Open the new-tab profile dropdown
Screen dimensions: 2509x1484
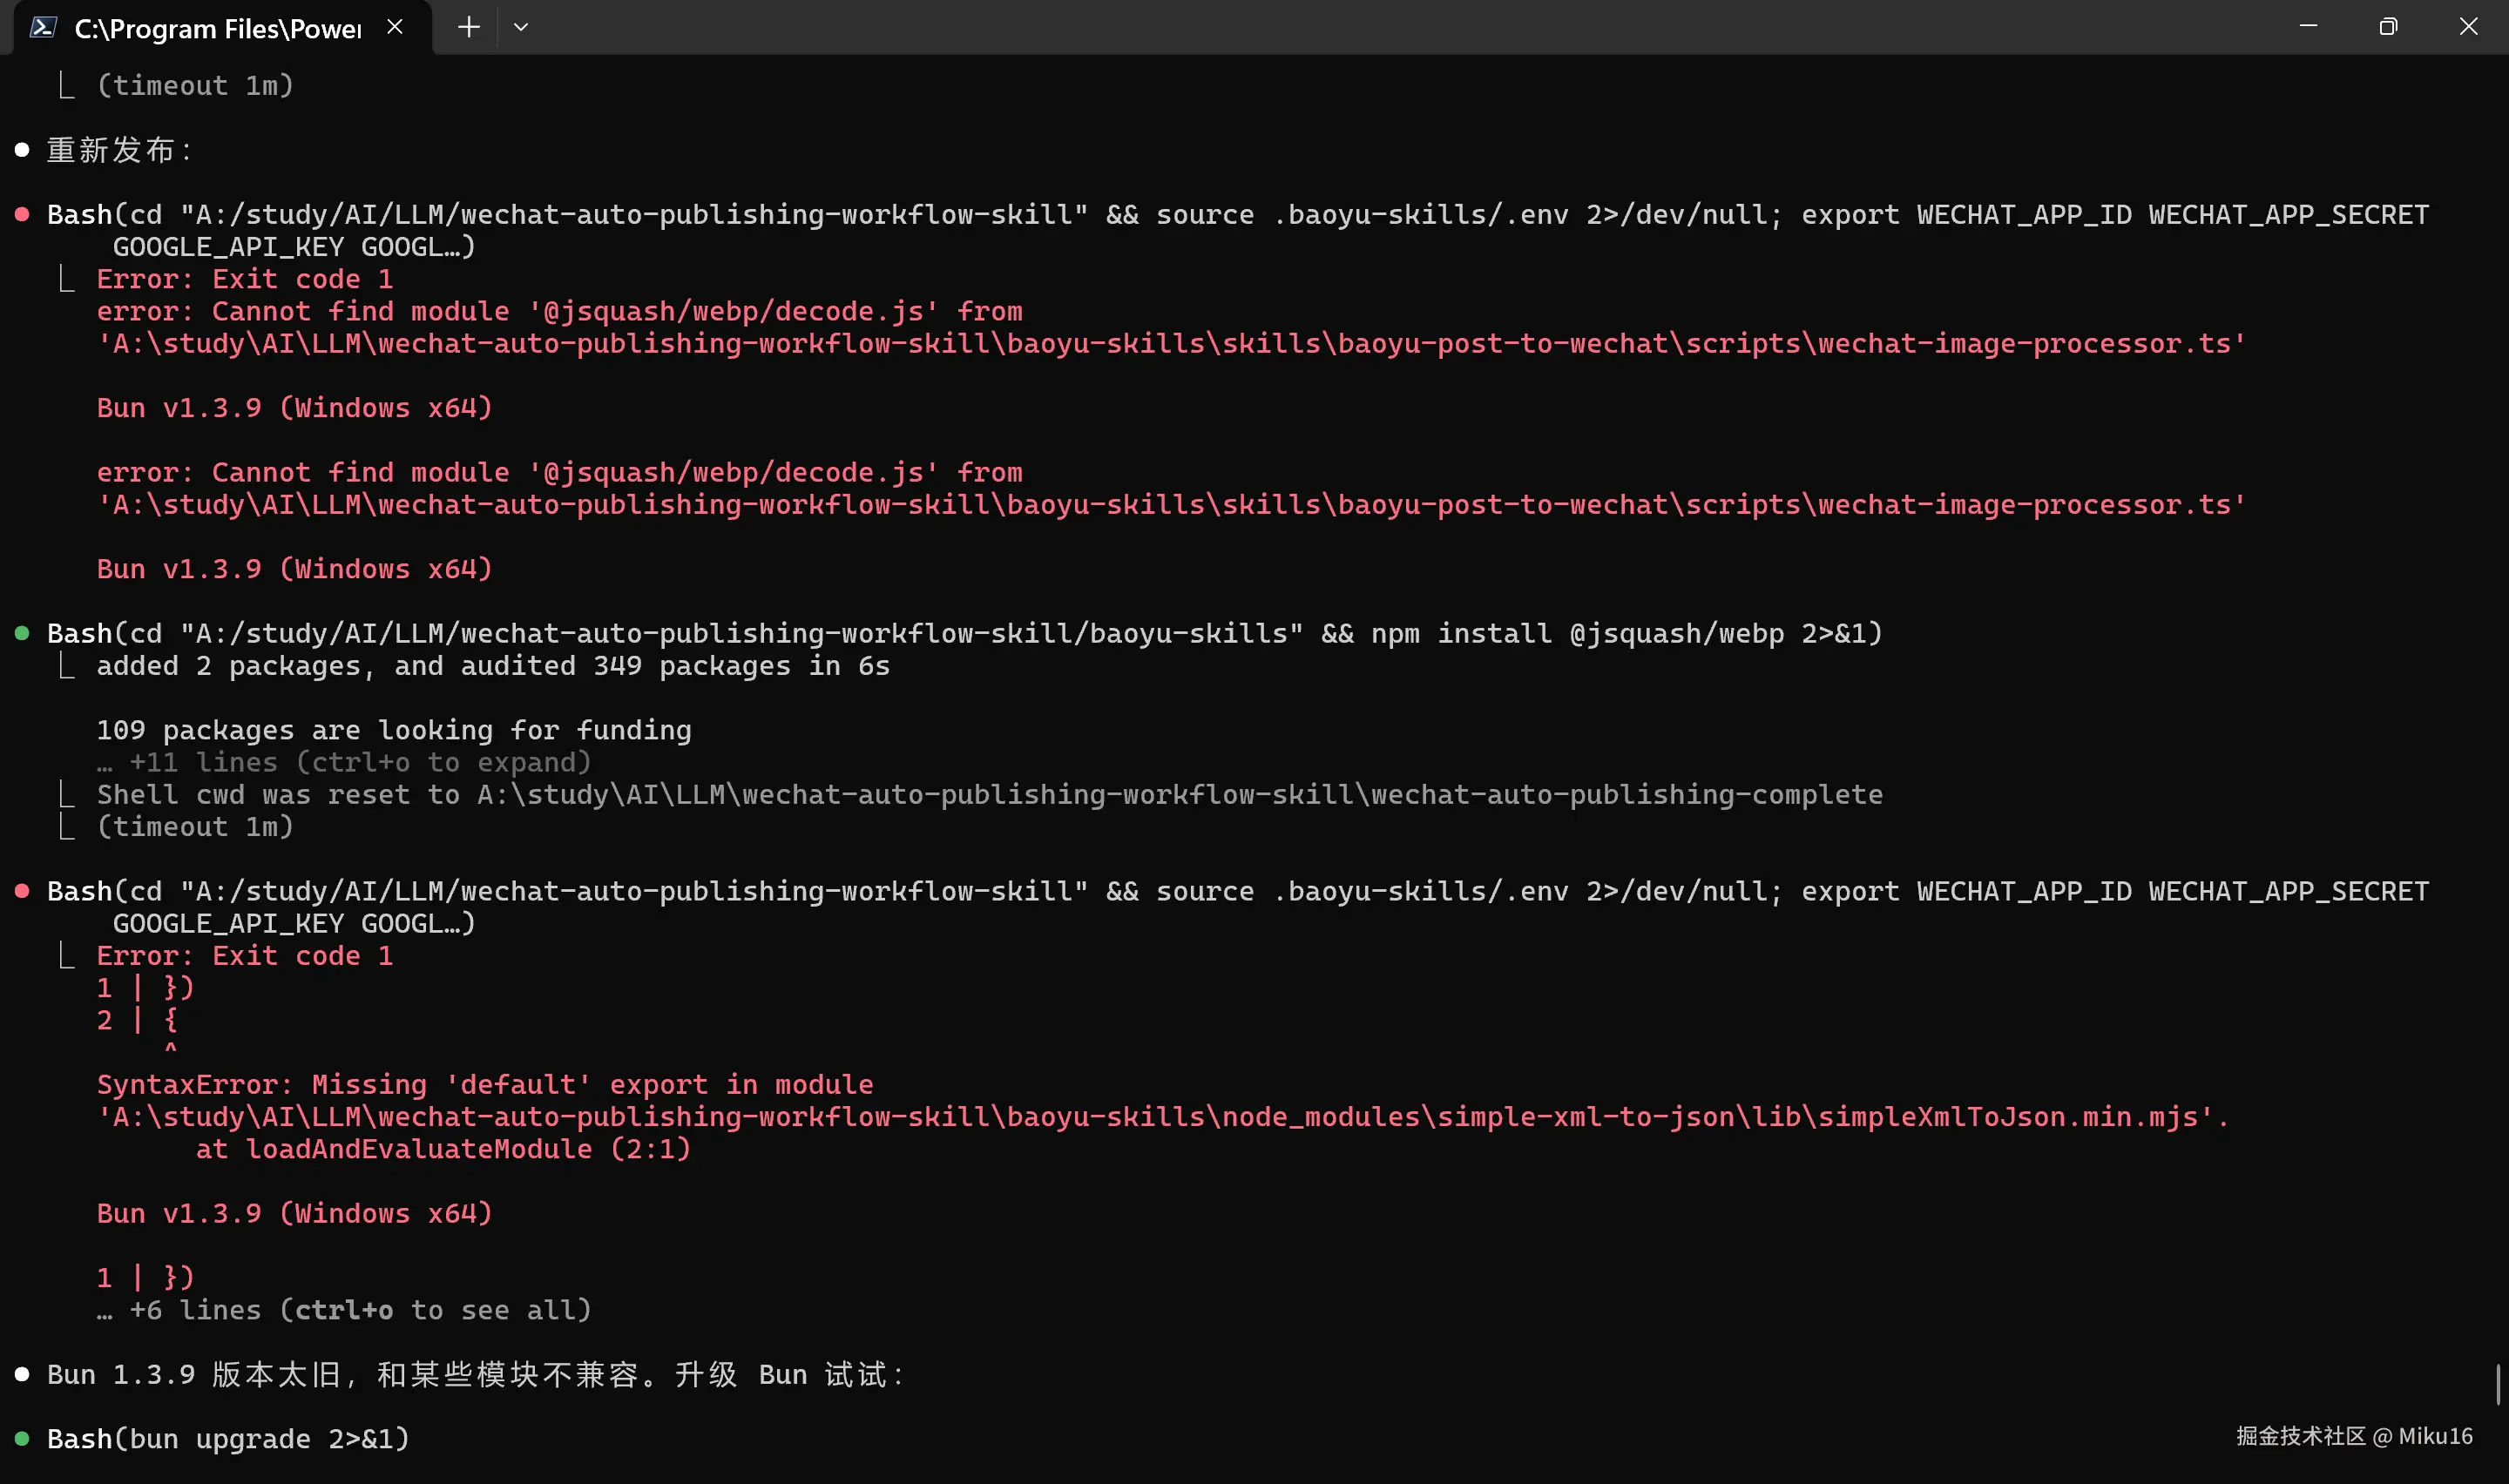point(521,27)
